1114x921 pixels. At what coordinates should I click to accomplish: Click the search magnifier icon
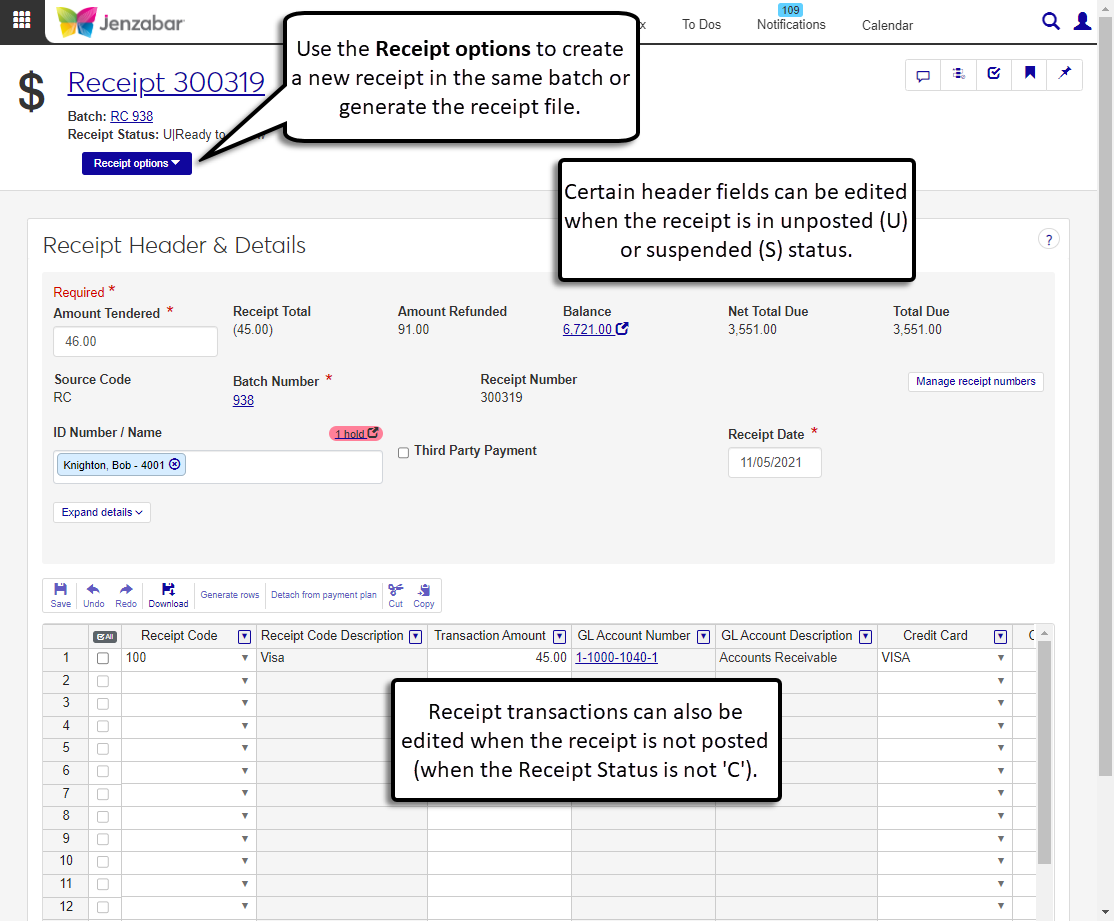(1050, 21)
